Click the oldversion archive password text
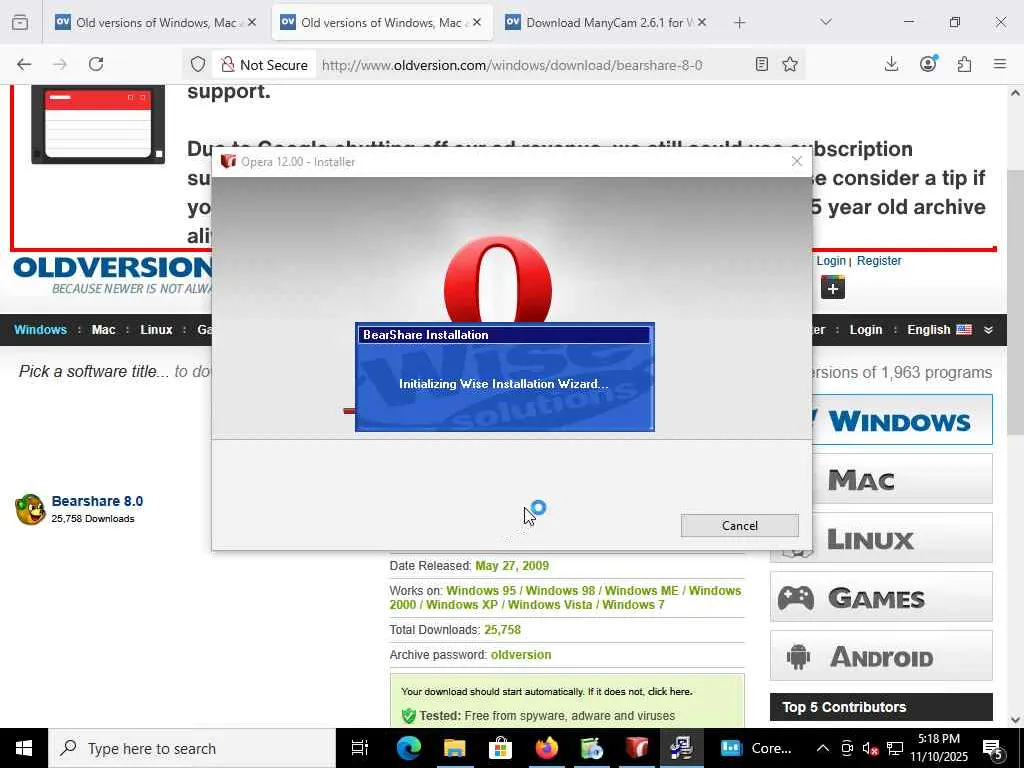 point(520,654)
